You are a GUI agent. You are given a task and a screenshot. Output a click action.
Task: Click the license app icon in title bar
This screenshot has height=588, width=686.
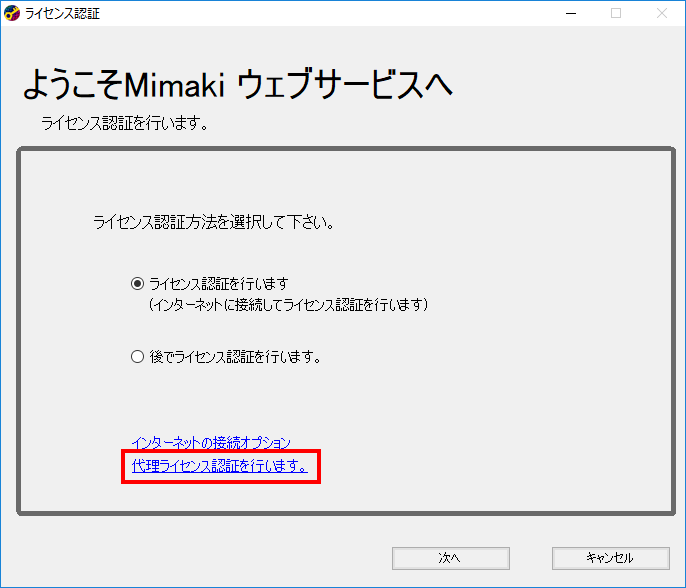[x=12, y=13]
